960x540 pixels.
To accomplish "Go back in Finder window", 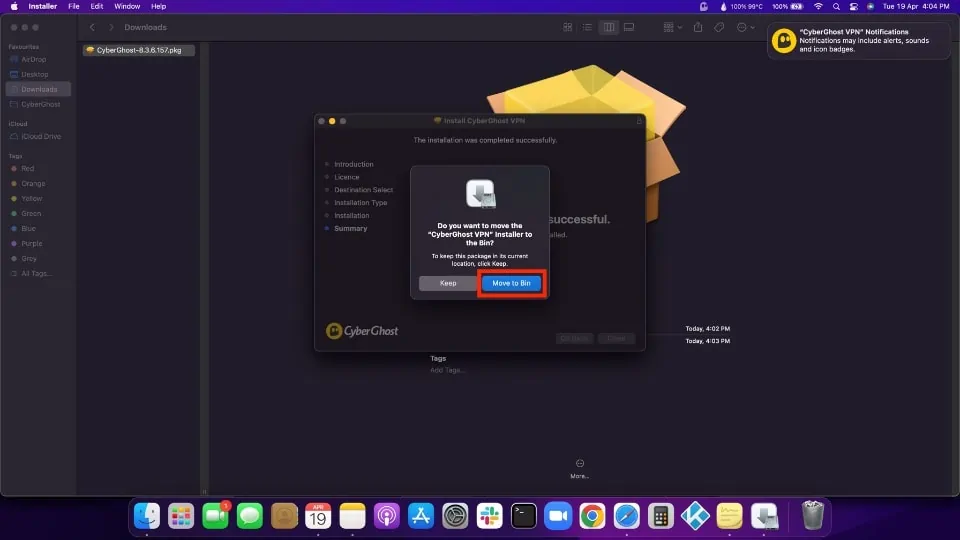I will 92,27.
